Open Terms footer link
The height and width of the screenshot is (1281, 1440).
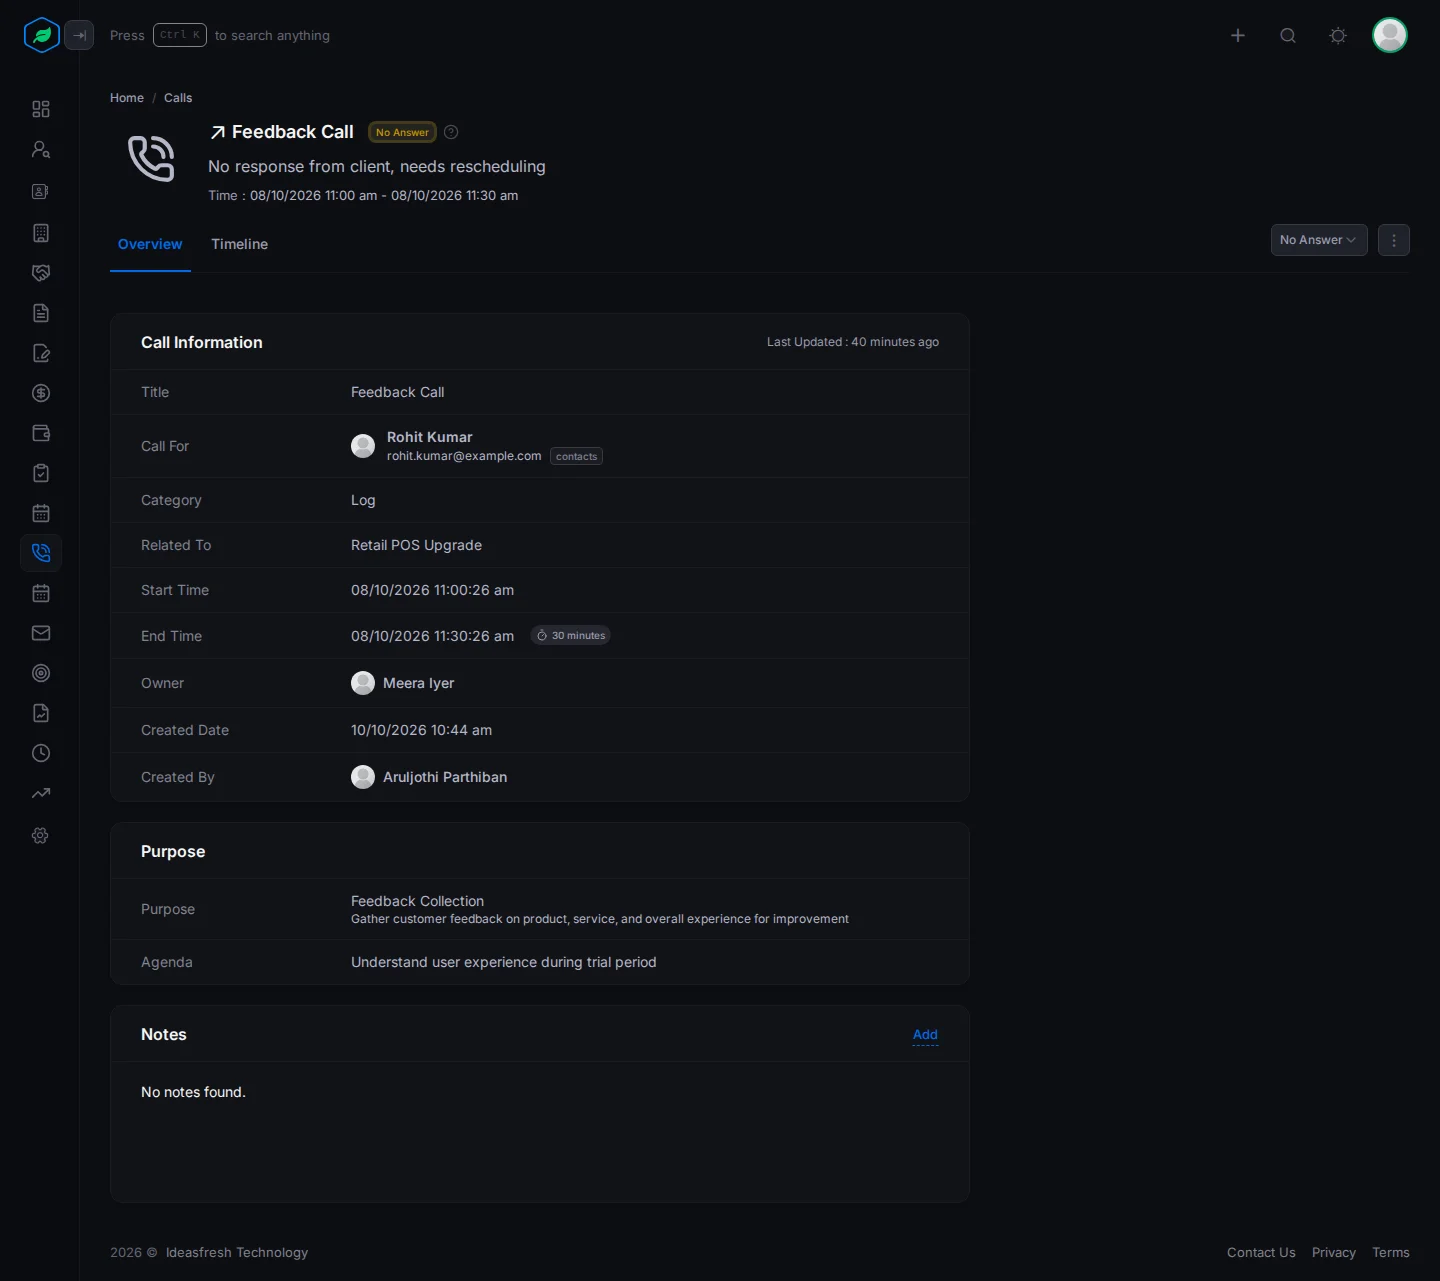pyautogui.click(x=1391, y=1252)
